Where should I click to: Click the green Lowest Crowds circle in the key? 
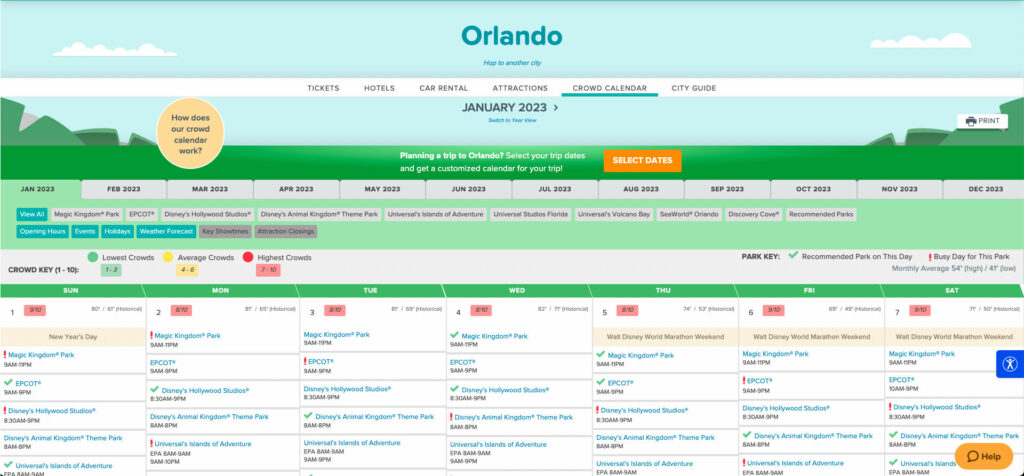tap(93, 257)
